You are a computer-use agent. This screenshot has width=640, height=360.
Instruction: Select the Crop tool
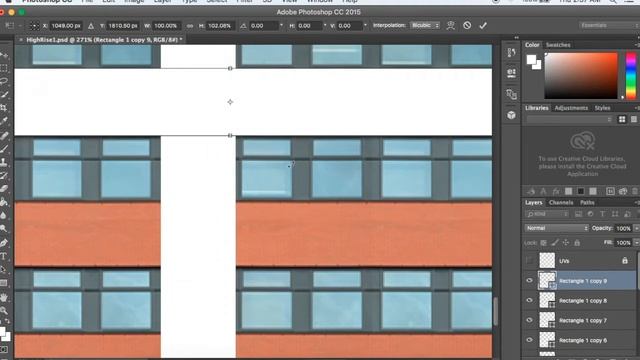[x=4, y=108]
